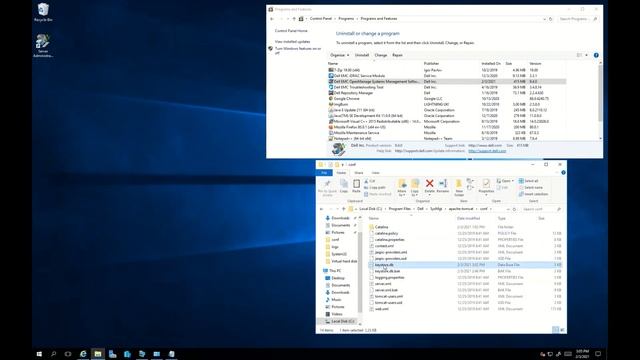Select keystore.db file in conf folder
Screen dimensions: 640x360
[465, 265]
